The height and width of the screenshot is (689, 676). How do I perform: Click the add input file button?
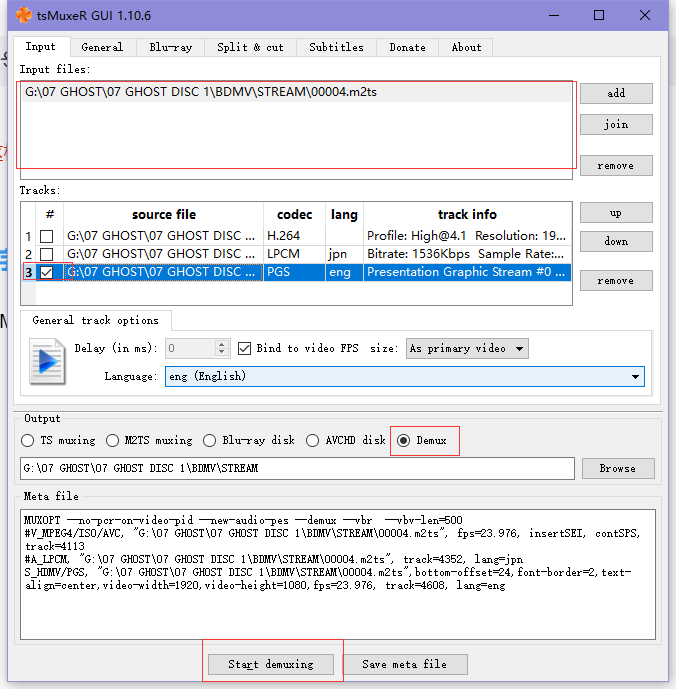[616, 93]
